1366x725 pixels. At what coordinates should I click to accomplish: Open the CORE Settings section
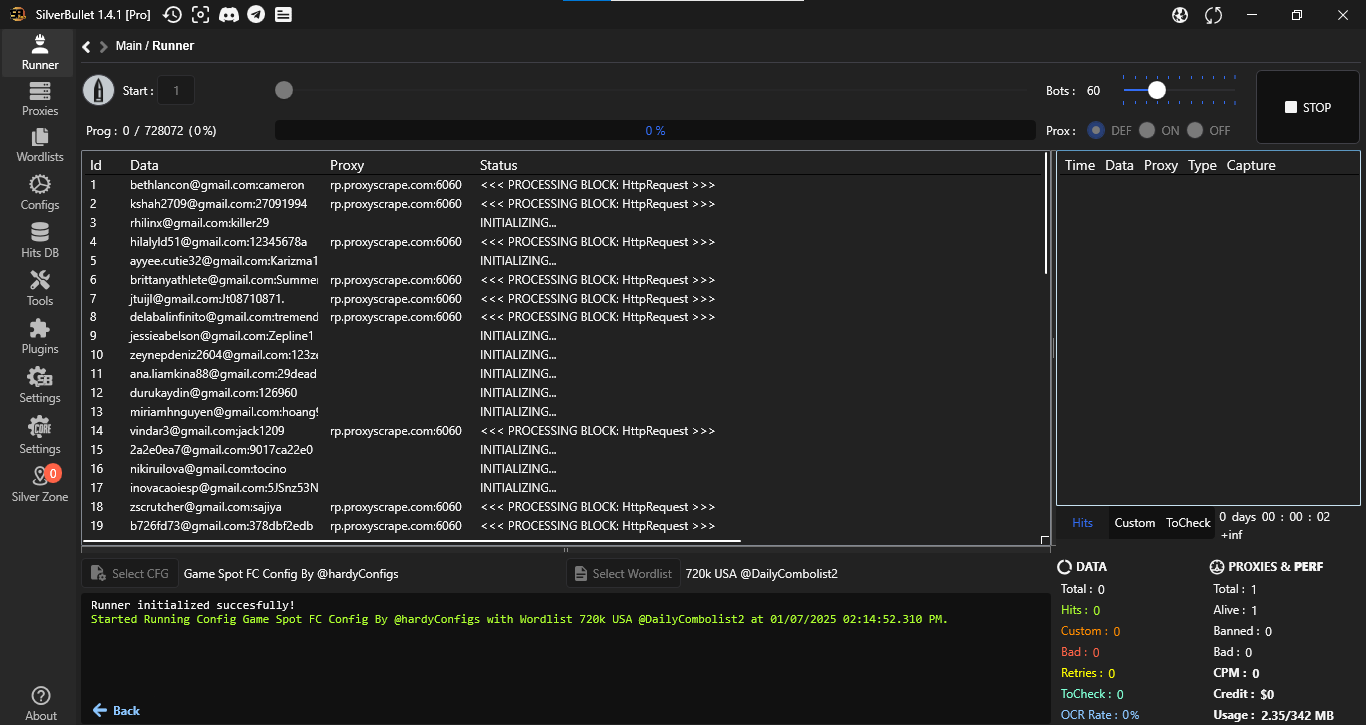pyautogui.click(x=40, y=437)
